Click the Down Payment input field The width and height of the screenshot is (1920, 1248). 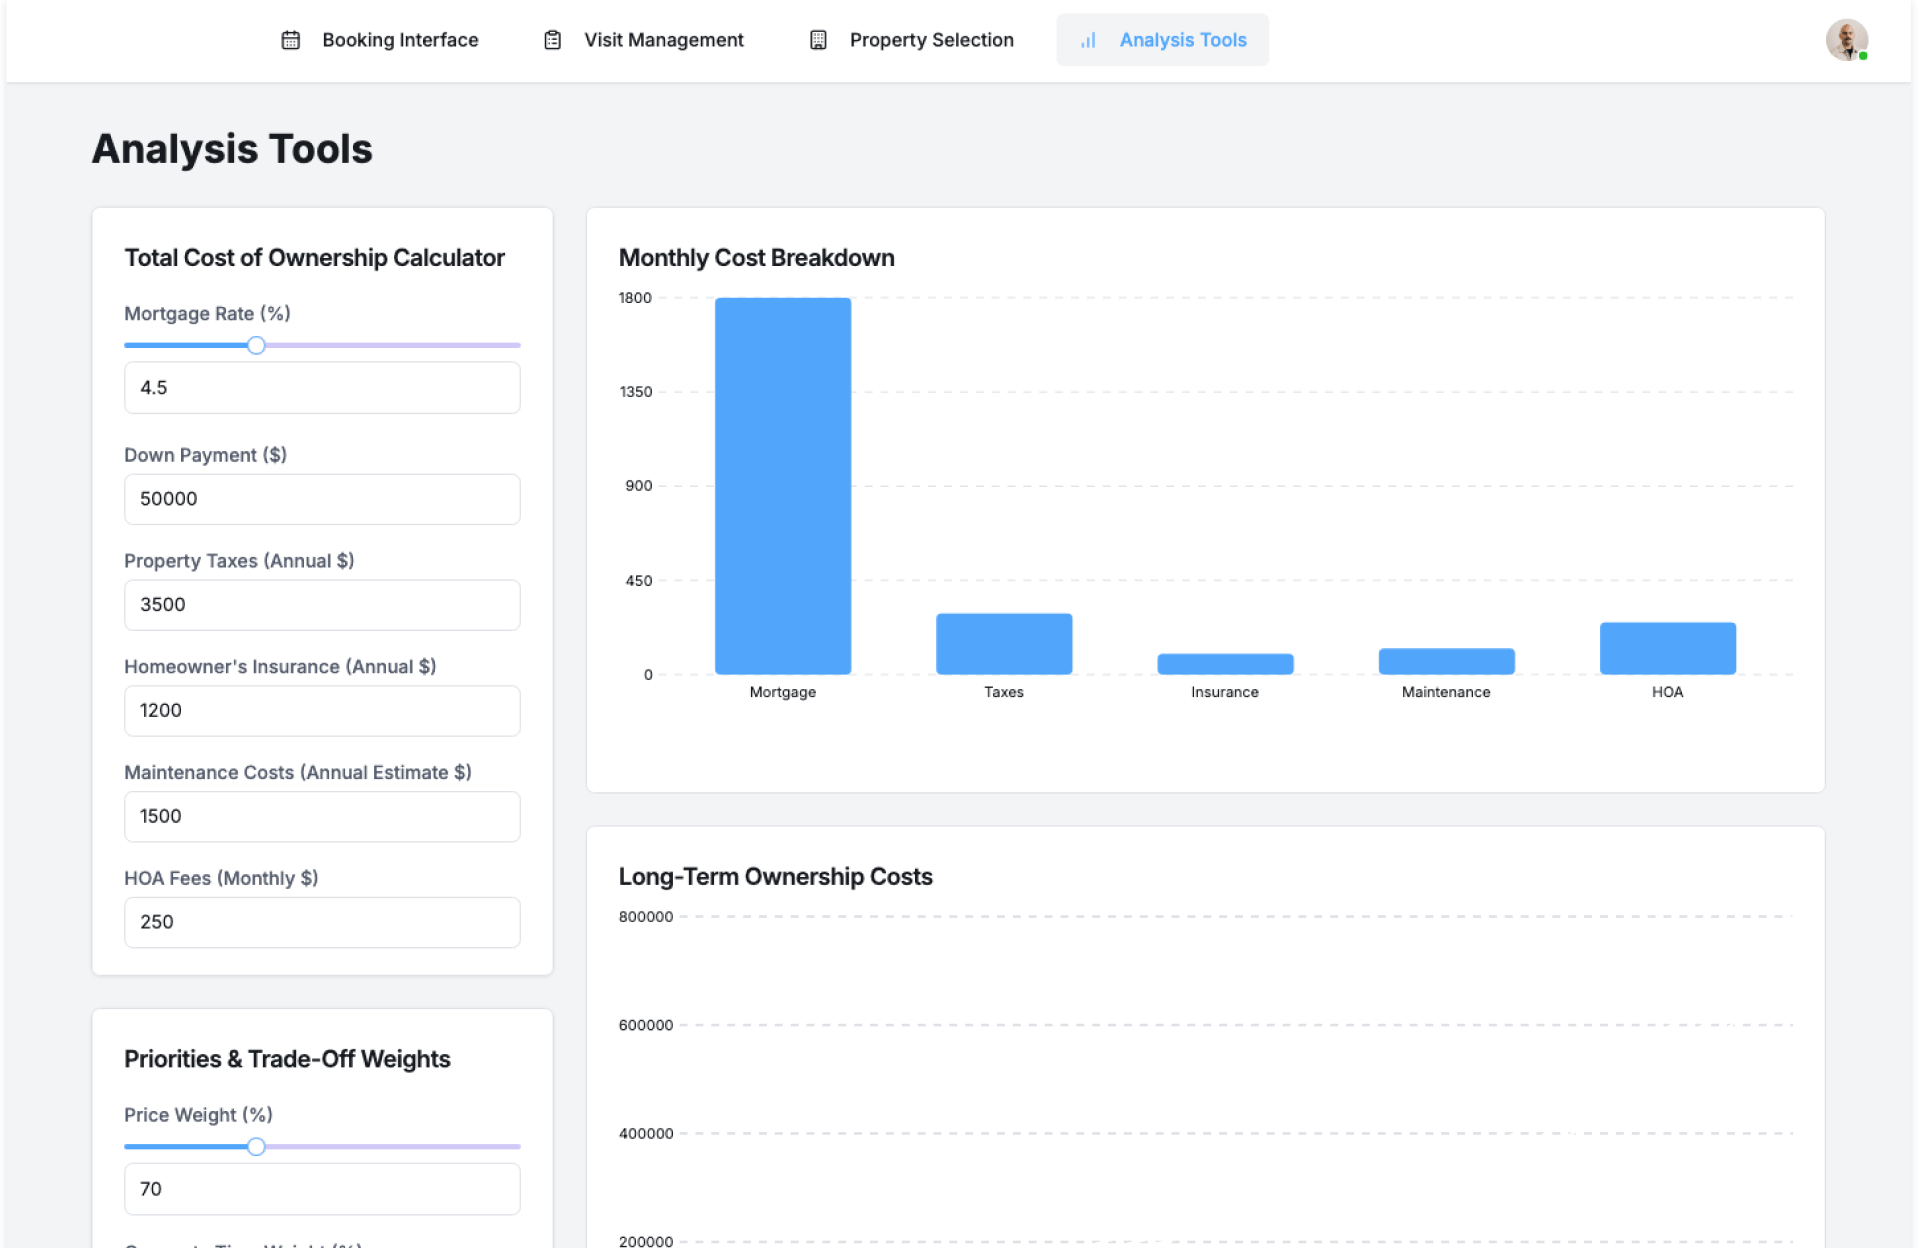coord(322,499)
